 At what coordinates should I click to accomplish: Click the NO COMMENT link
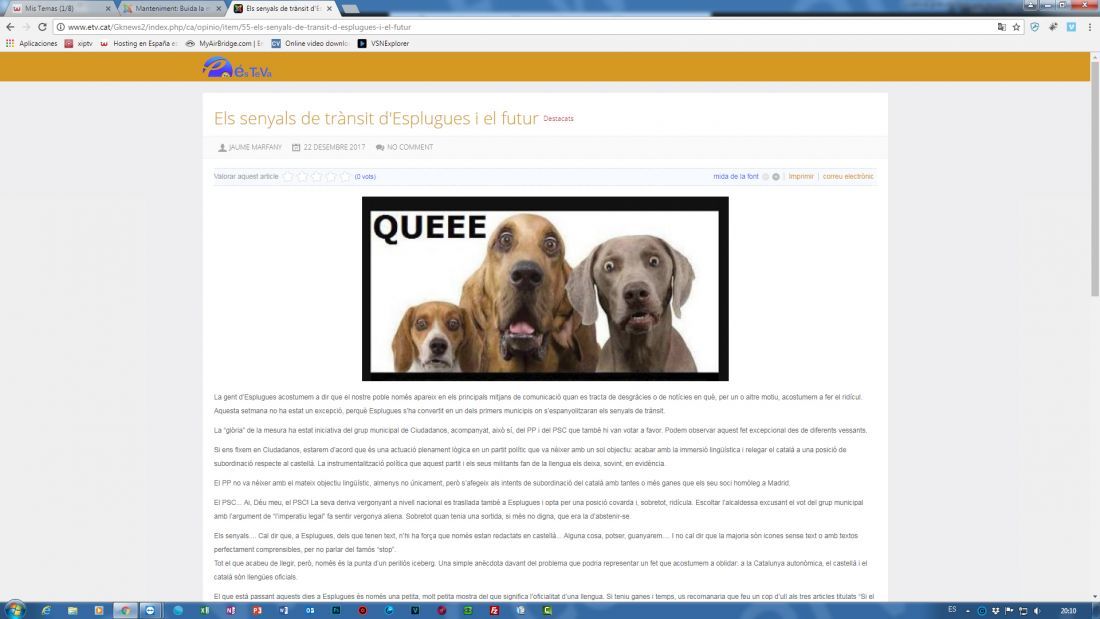pyautogui.click(x=410, y=147)
